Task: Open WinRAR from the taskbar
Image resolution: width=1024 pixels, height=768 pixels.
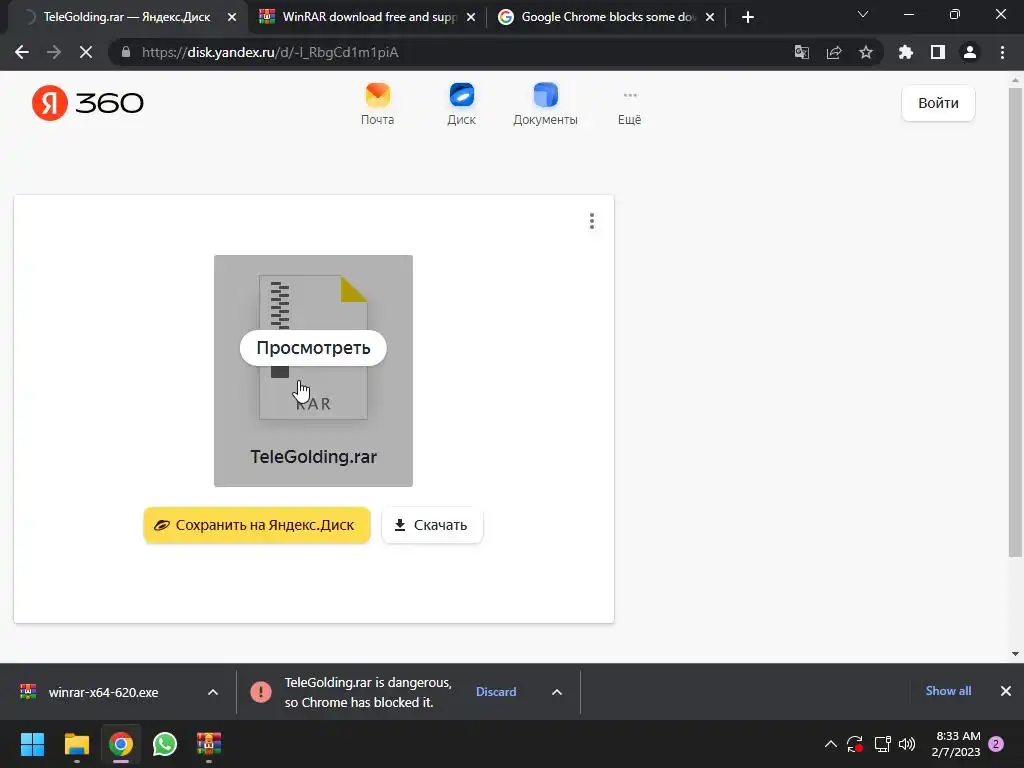Action: (x=209, y=744)
